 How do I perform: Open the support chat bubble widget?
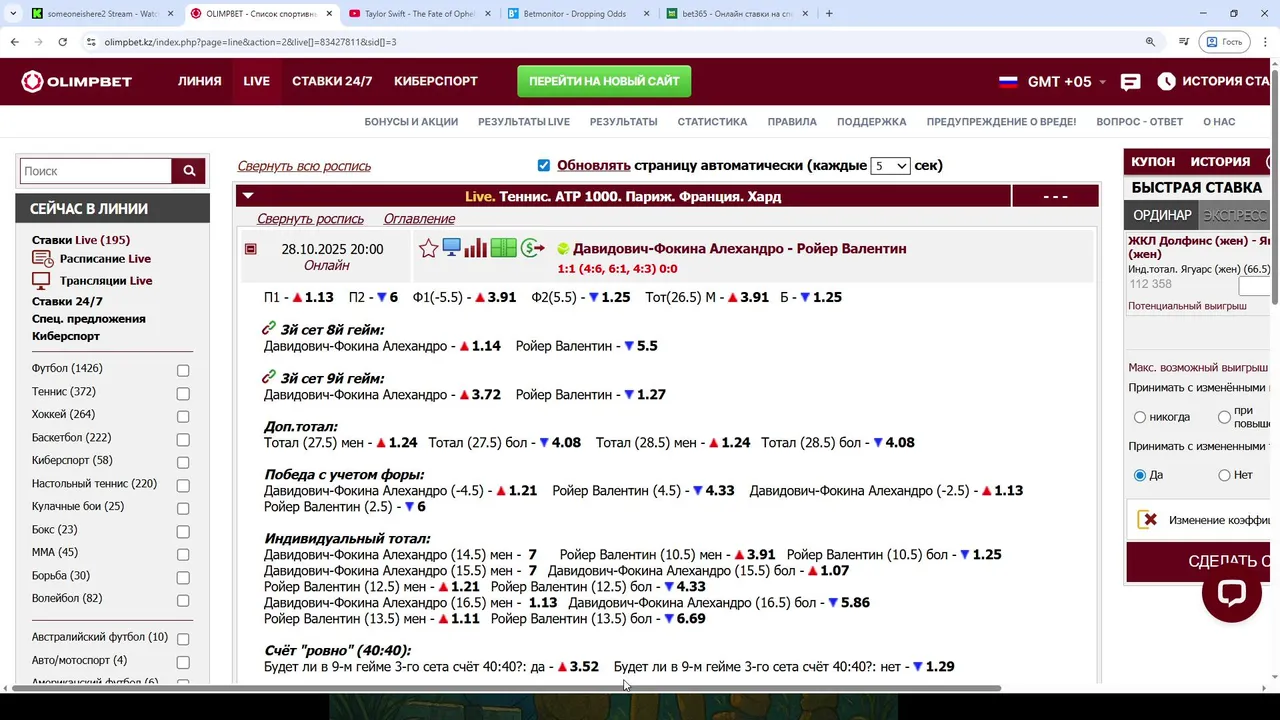point(1231,592)
